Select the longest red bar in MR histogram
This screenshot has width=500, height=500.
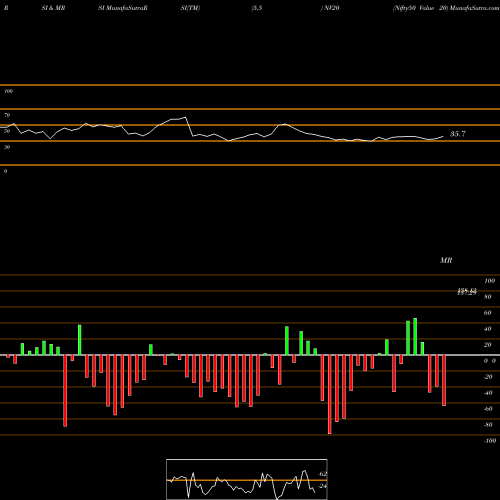click(330, 394)
